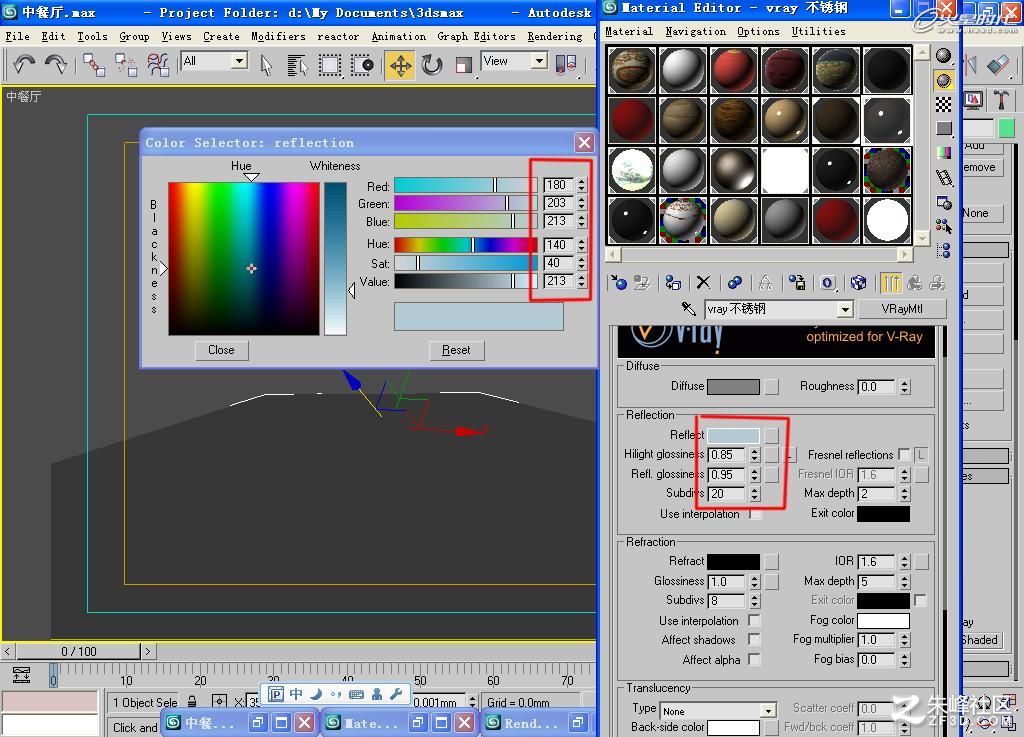Adjust the Roughness spinner
Viewport: 1024px width, 737px height.
pos(904,386)
